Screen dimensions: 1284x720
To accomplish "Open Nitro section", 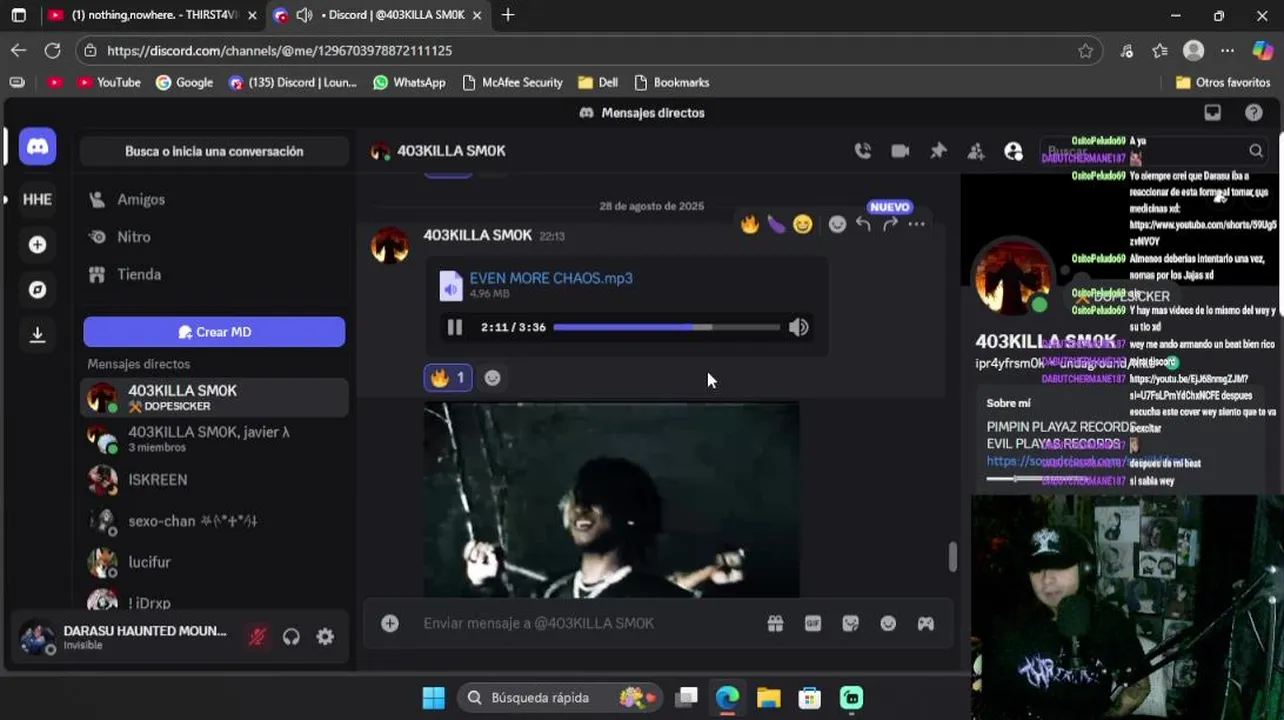I will coord(214,237).
